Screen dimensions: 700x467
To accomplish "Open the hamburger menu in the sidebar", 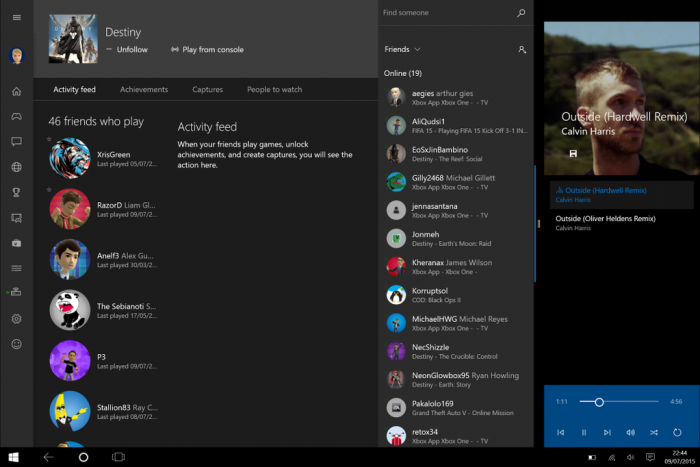I will click(16, 18).
